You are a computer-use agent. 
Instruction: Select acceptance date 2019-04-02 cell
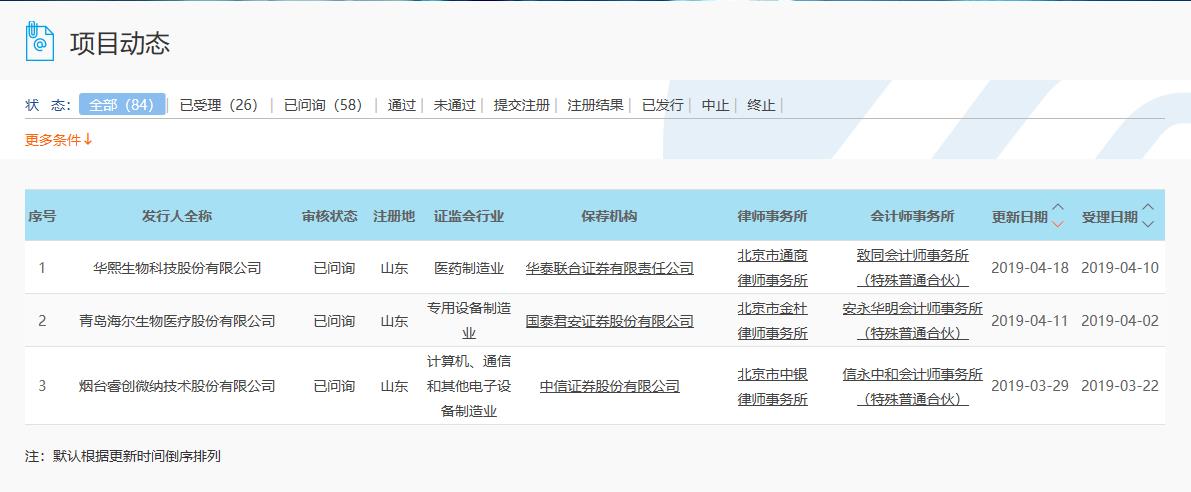tap(1120, 321)
